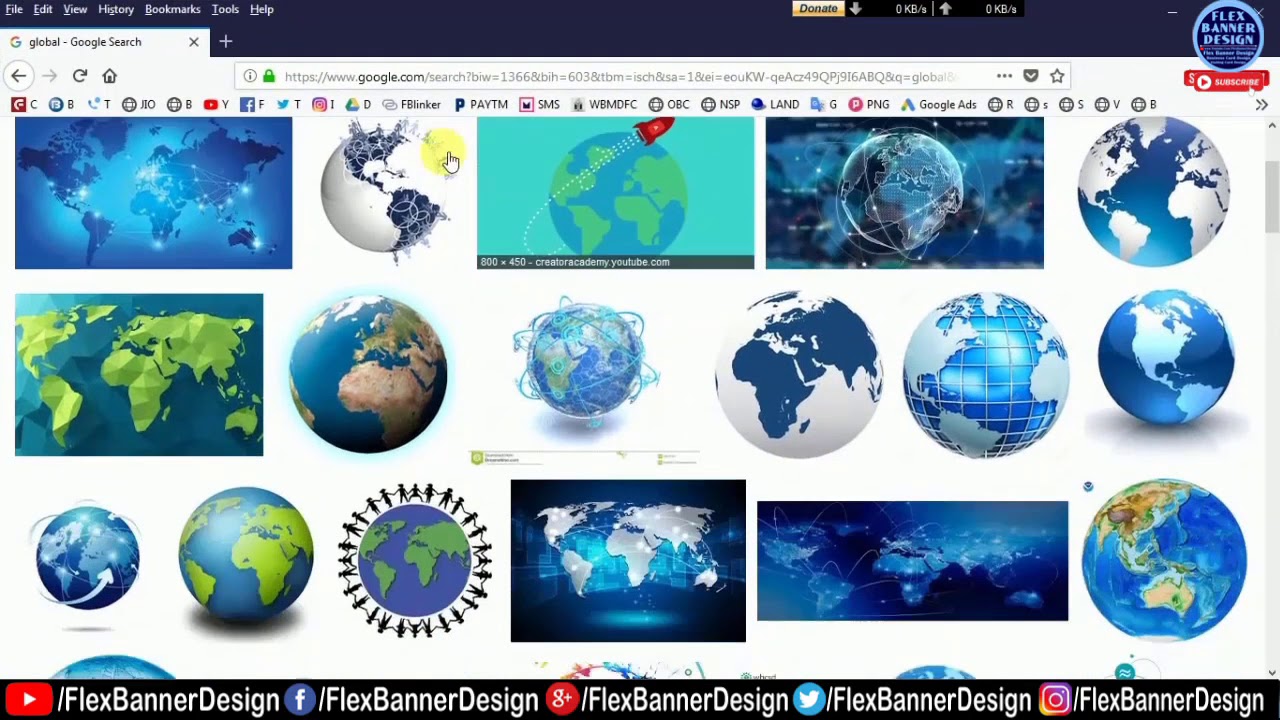The width and height of the screenshot is (1280, 720).
Task: Open the digital network globe image
Action: pyautogui.click(x=904, y=193)
